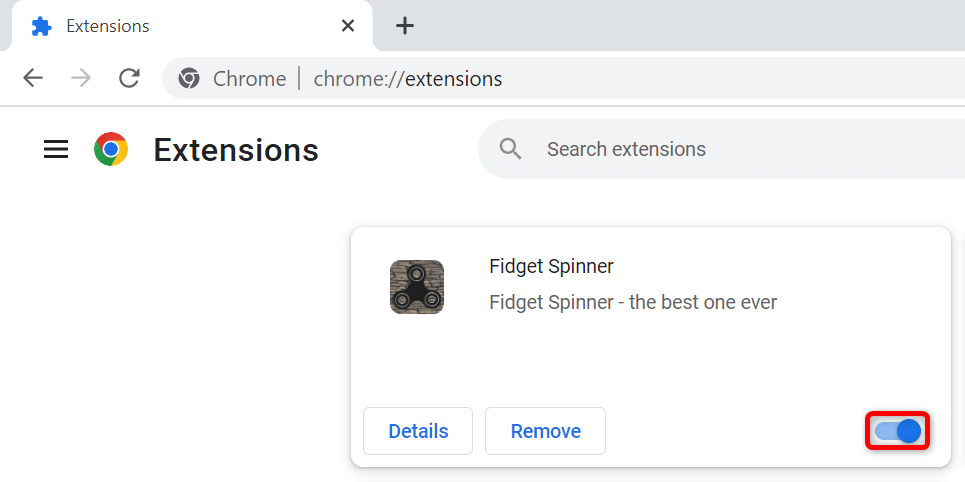Screen dimensions: 965x482
Task: Remove the Fidget Spinner extension
Action: coord(545,431)
